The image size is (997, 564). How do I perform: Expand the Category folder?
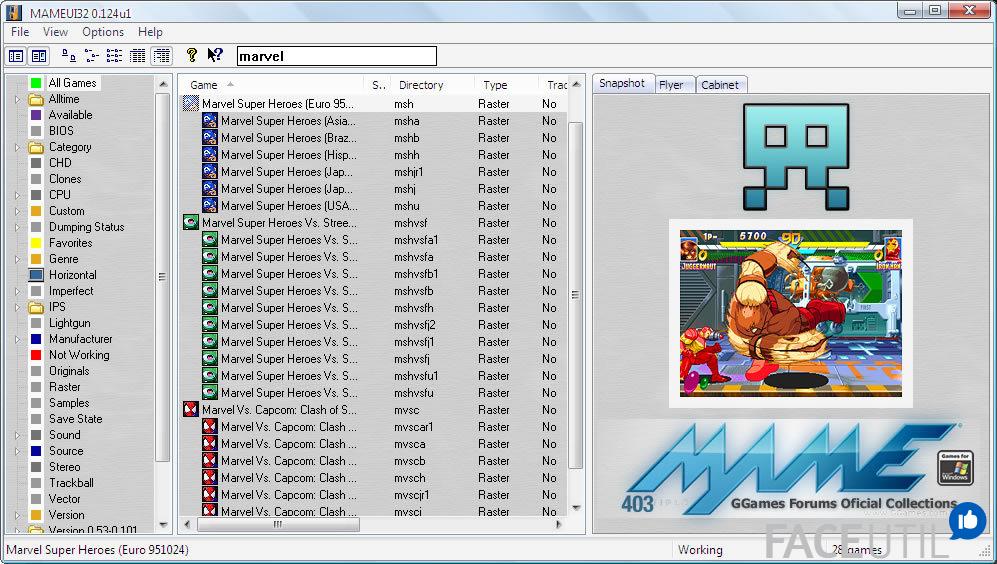pyautogui.click(x=17, y=147)
